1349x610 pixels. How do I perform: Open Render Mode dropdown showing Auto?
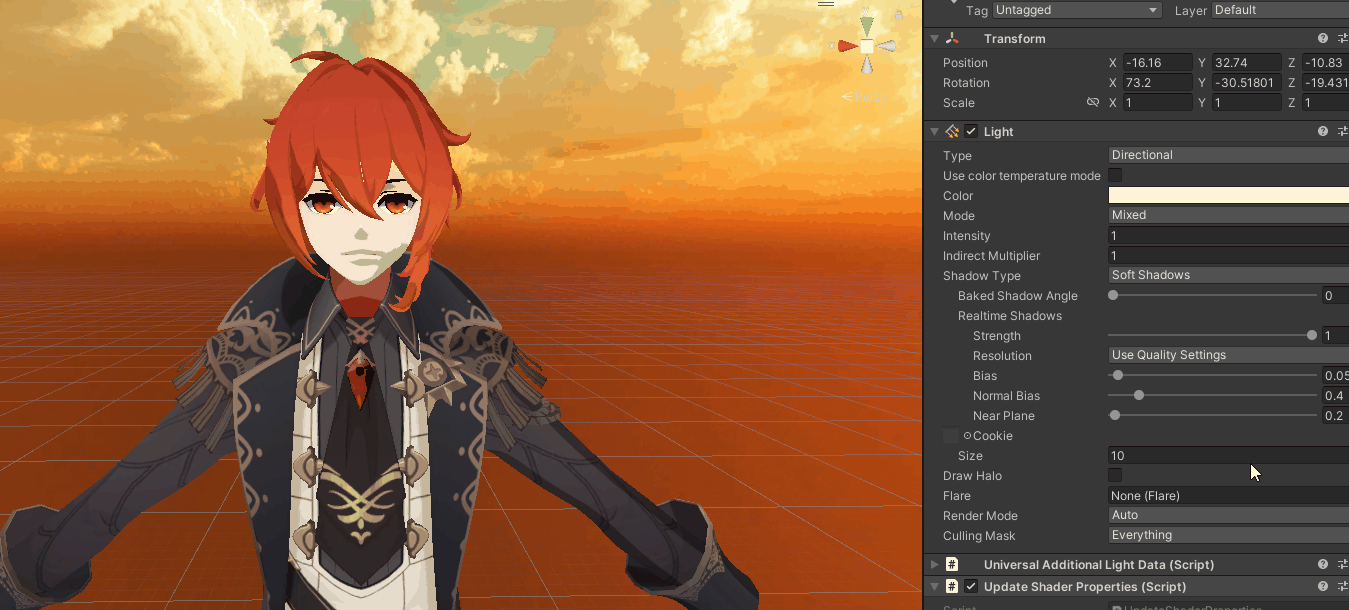(1228, 515)
